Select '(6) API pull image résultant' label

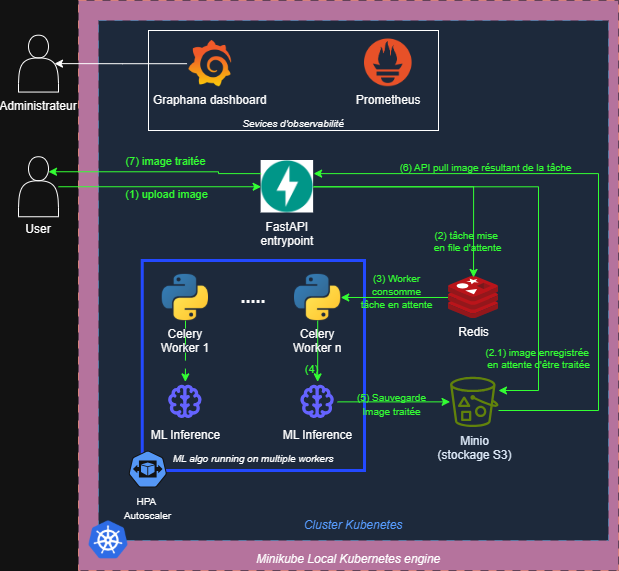[x=485, y=168]
